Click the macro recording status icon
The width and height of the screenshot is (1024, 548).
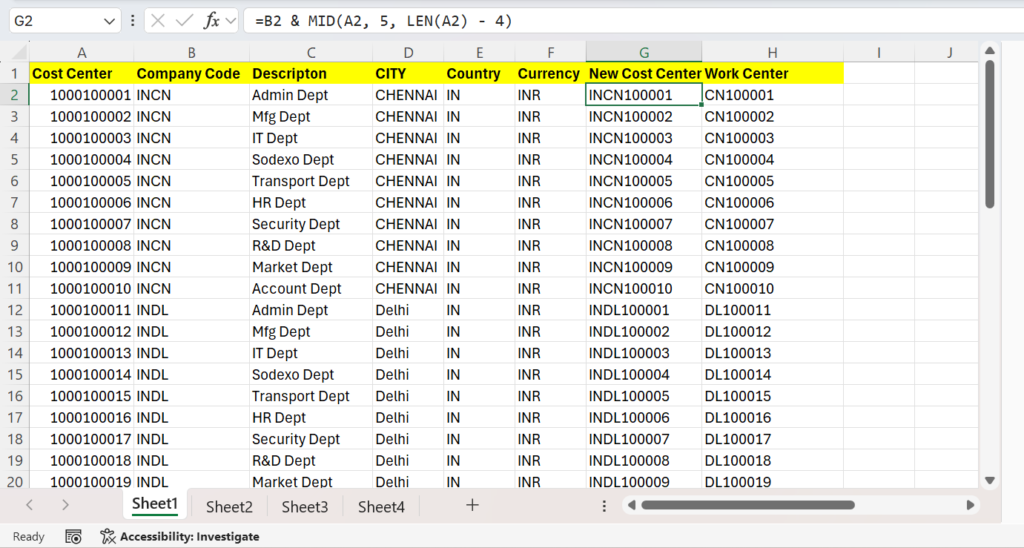point(73,537)
